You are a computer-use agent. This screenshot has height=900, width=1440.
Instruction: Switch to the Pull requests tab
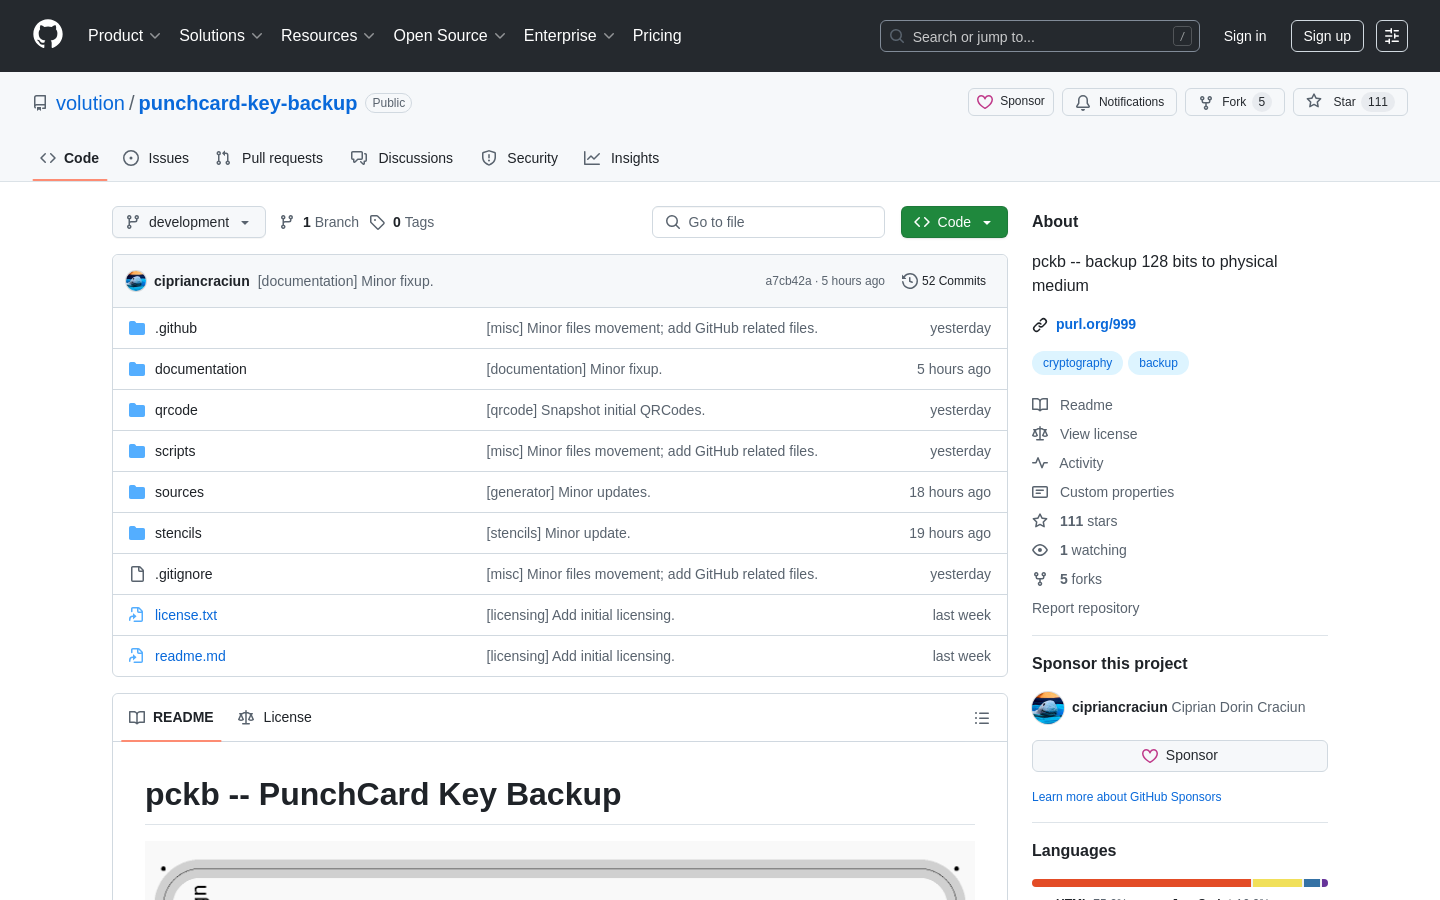269,158
